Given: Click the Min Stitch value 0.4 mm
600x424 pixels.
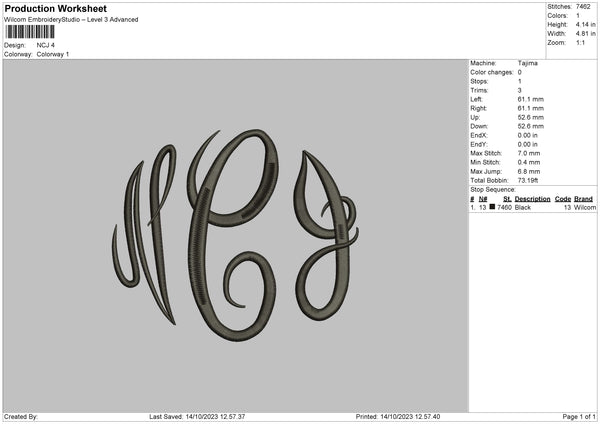Looking at the screenshot, I should point(529,163).
